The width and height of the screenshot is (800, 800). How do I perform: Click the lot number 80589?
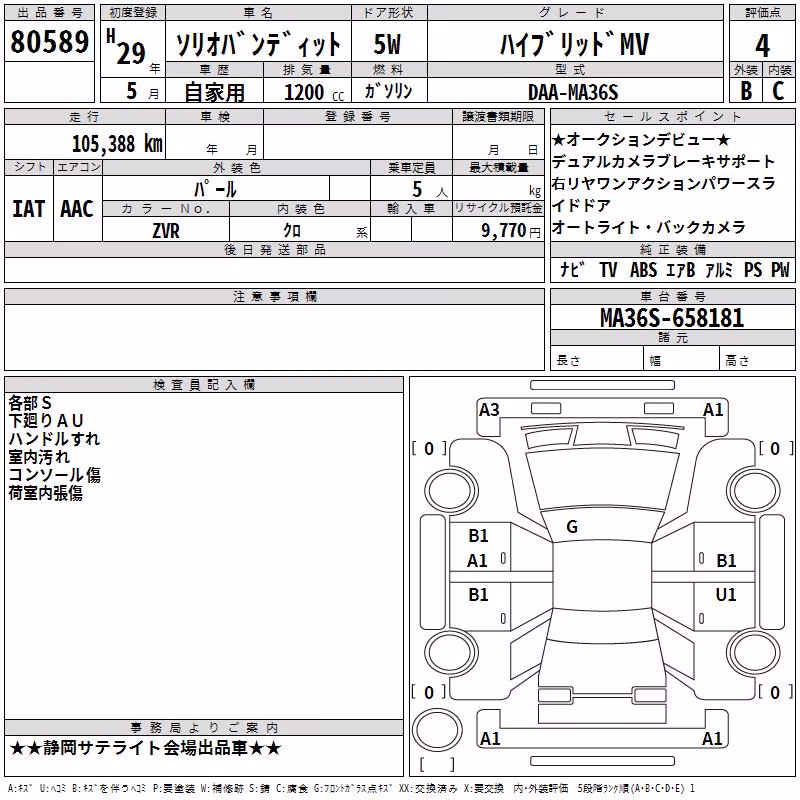click(x=49, y=41)
